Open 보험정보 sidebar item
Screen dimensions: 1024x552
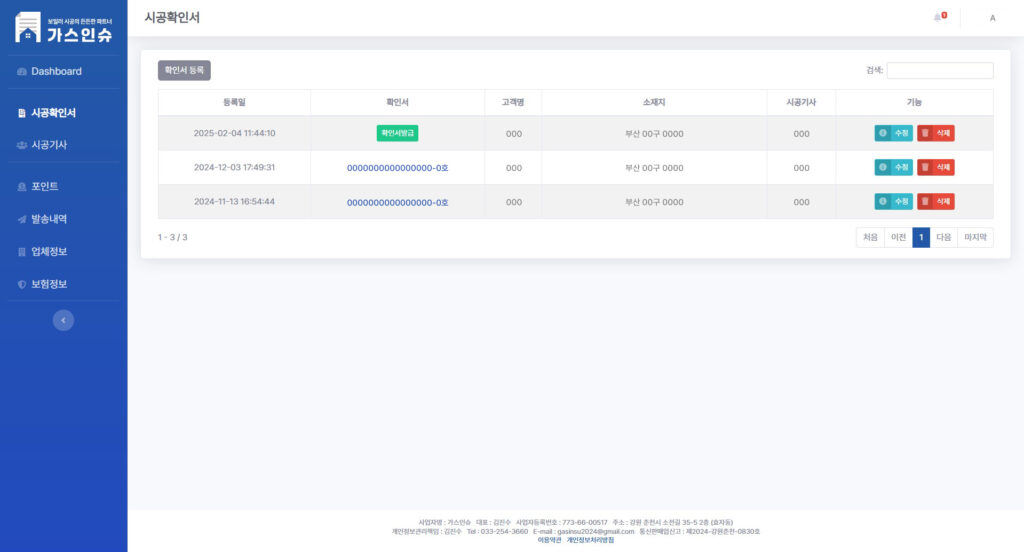(49, 284)
